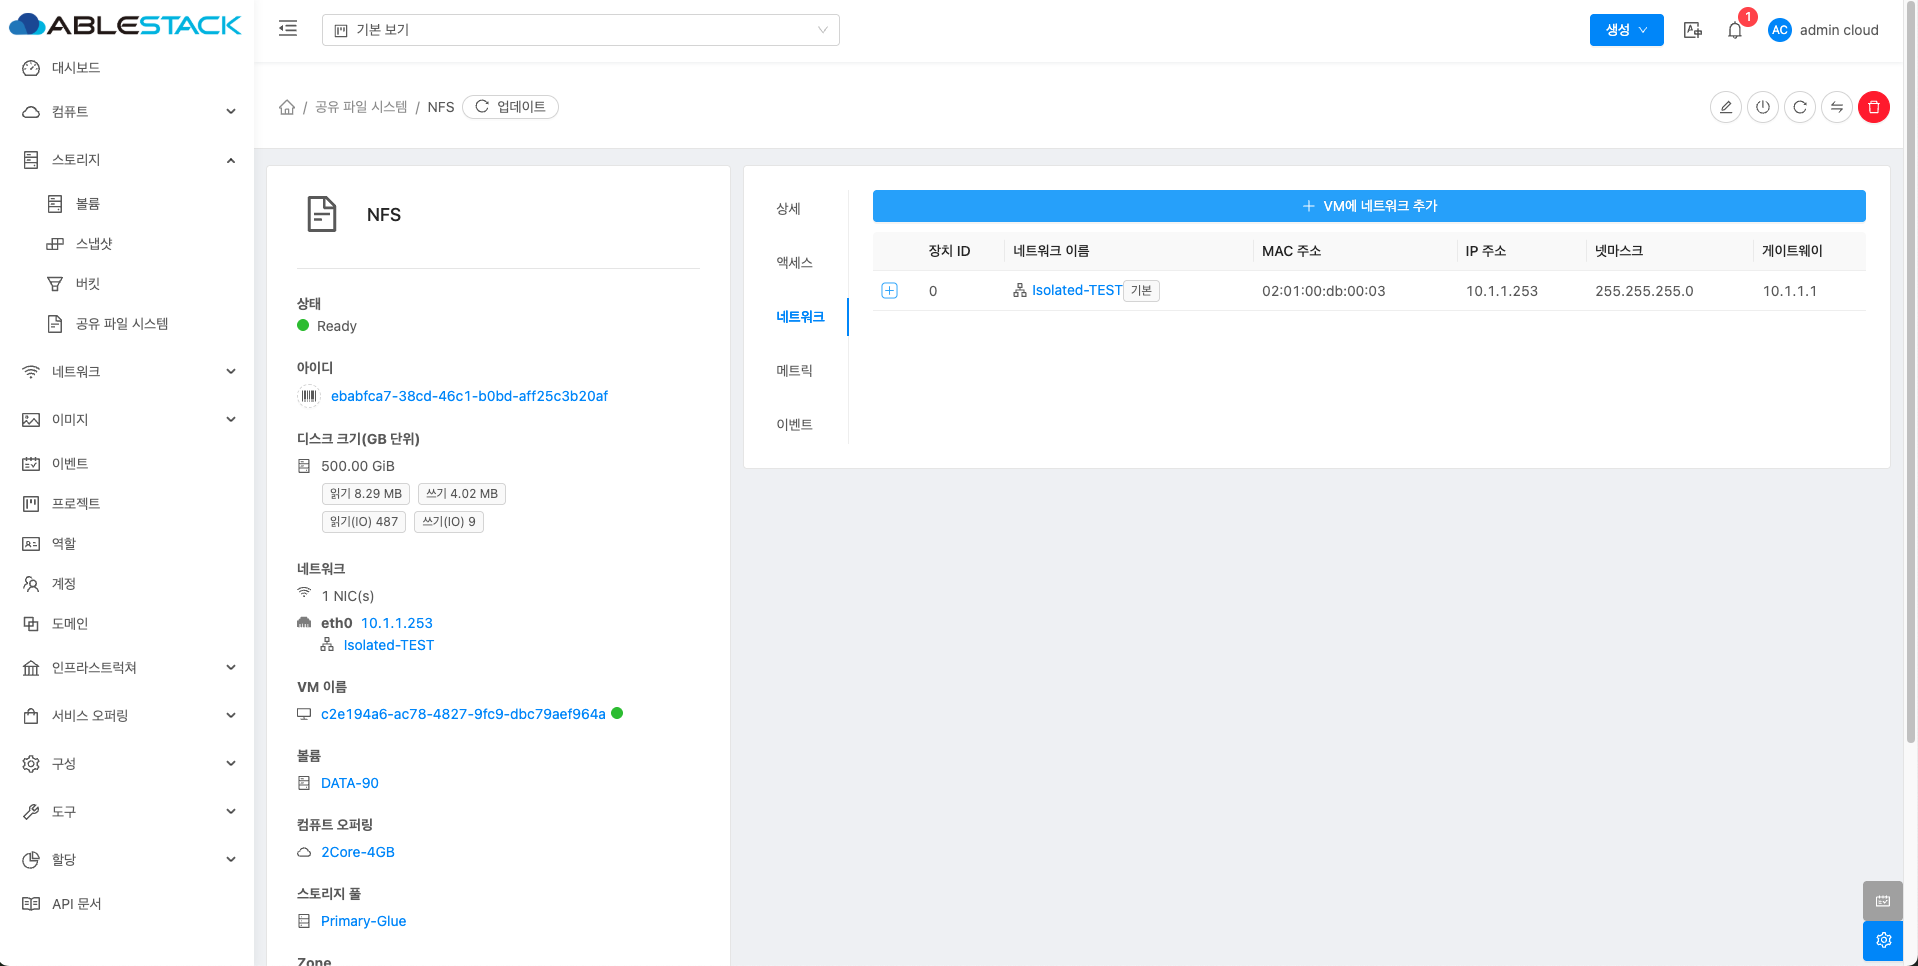Viewport: 1918px width, 966px height.
Task: Click the edit pencil icon
Action: (x=1725, y=107)
